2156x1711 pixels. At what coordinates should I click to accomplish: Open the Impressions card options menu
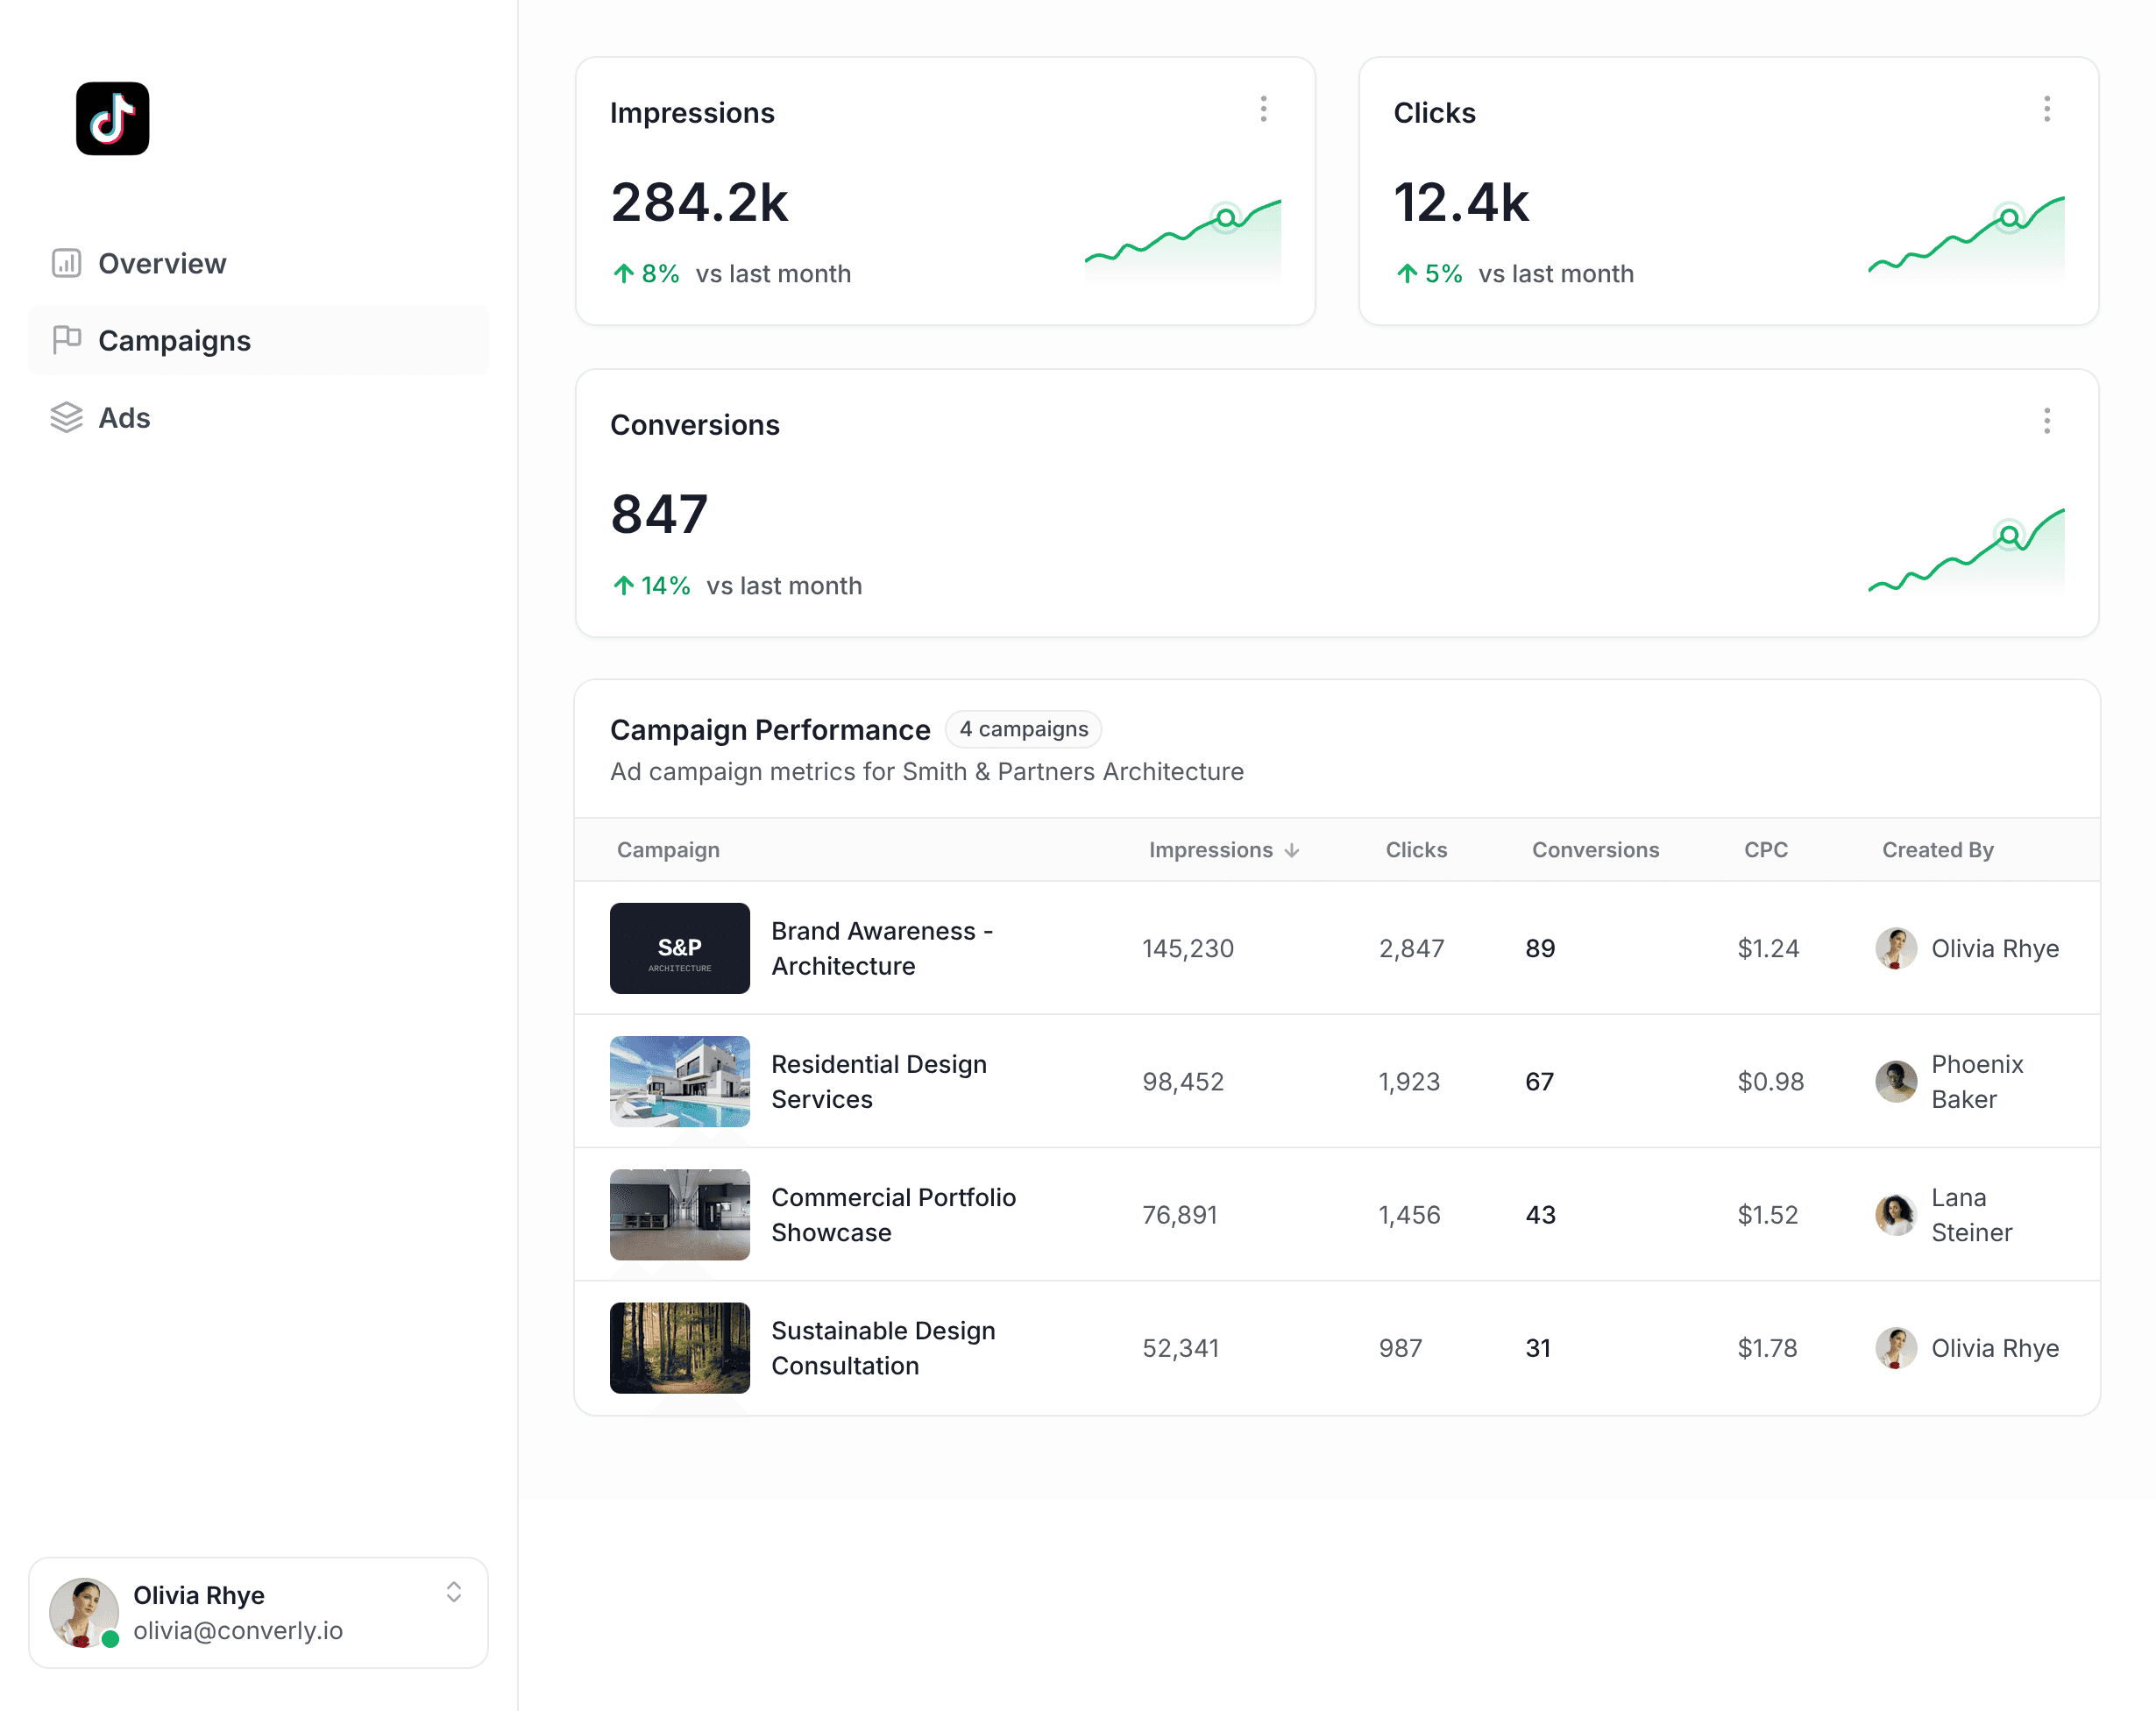click(1263, 108)
